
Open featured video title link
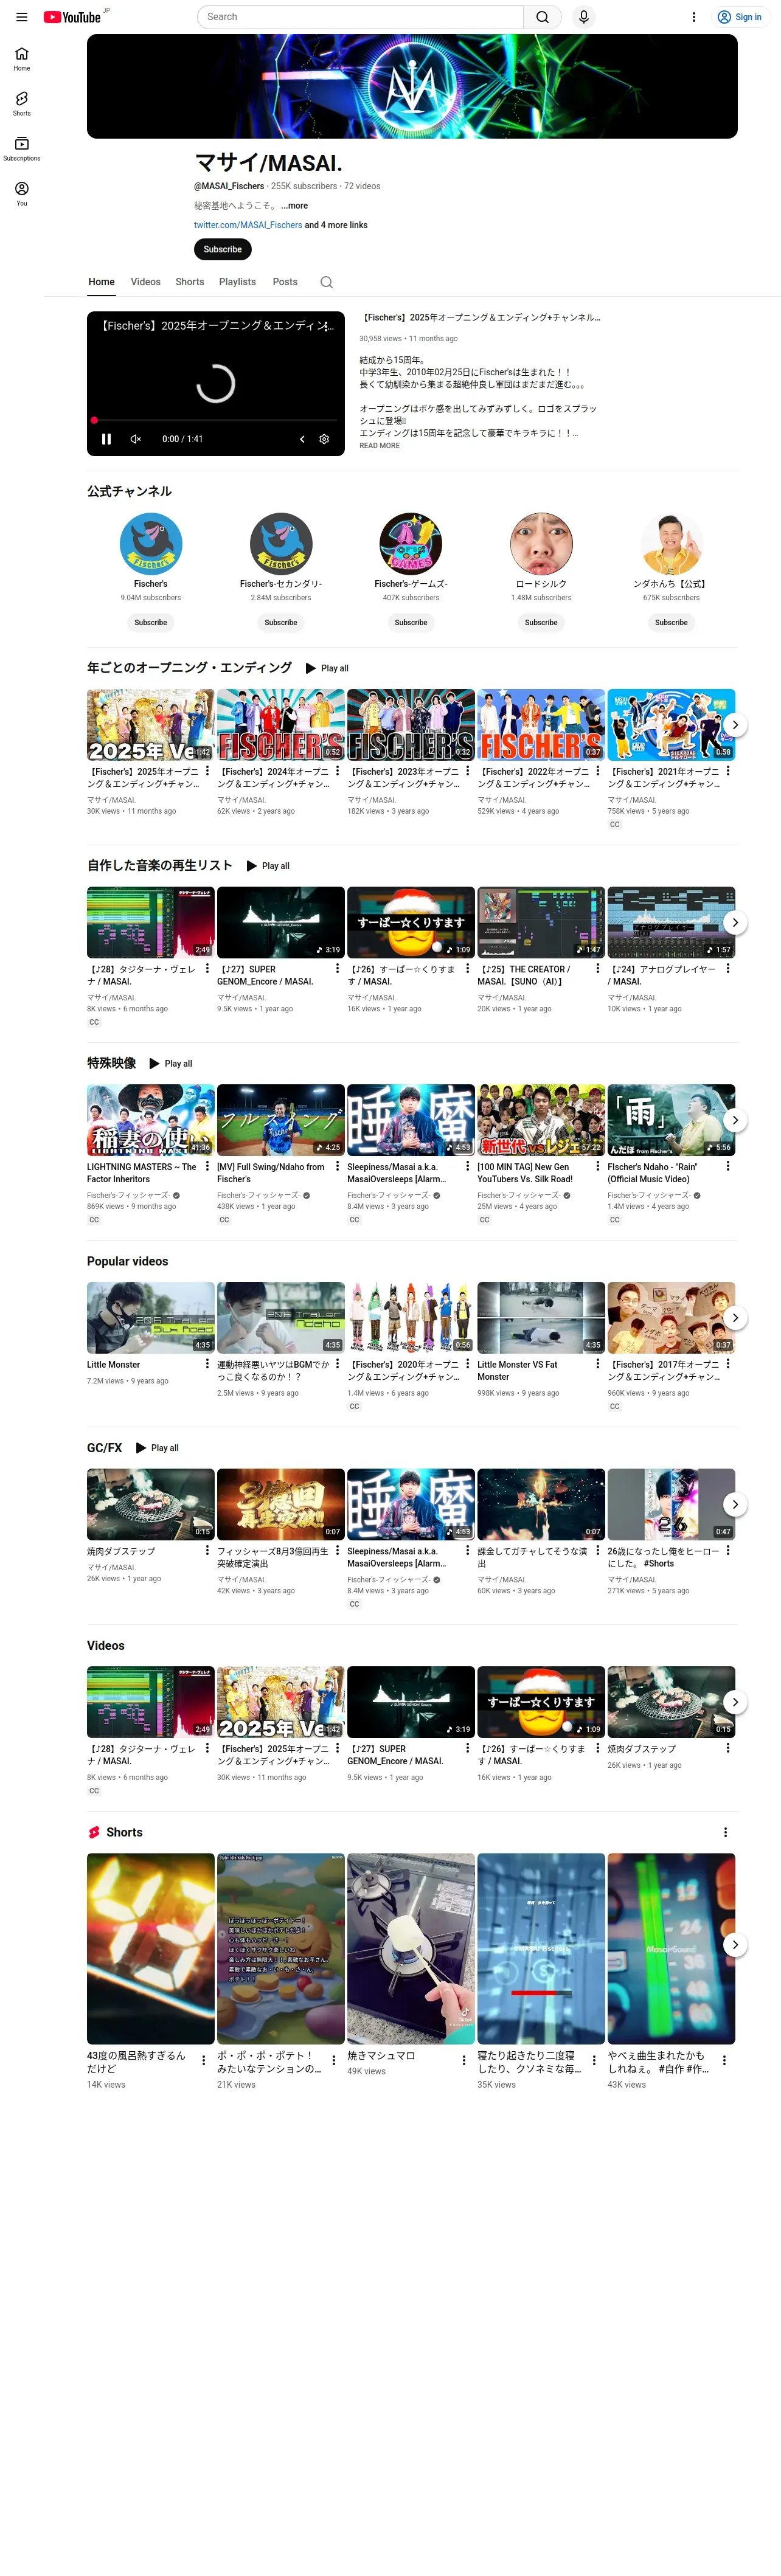point(481,318)
